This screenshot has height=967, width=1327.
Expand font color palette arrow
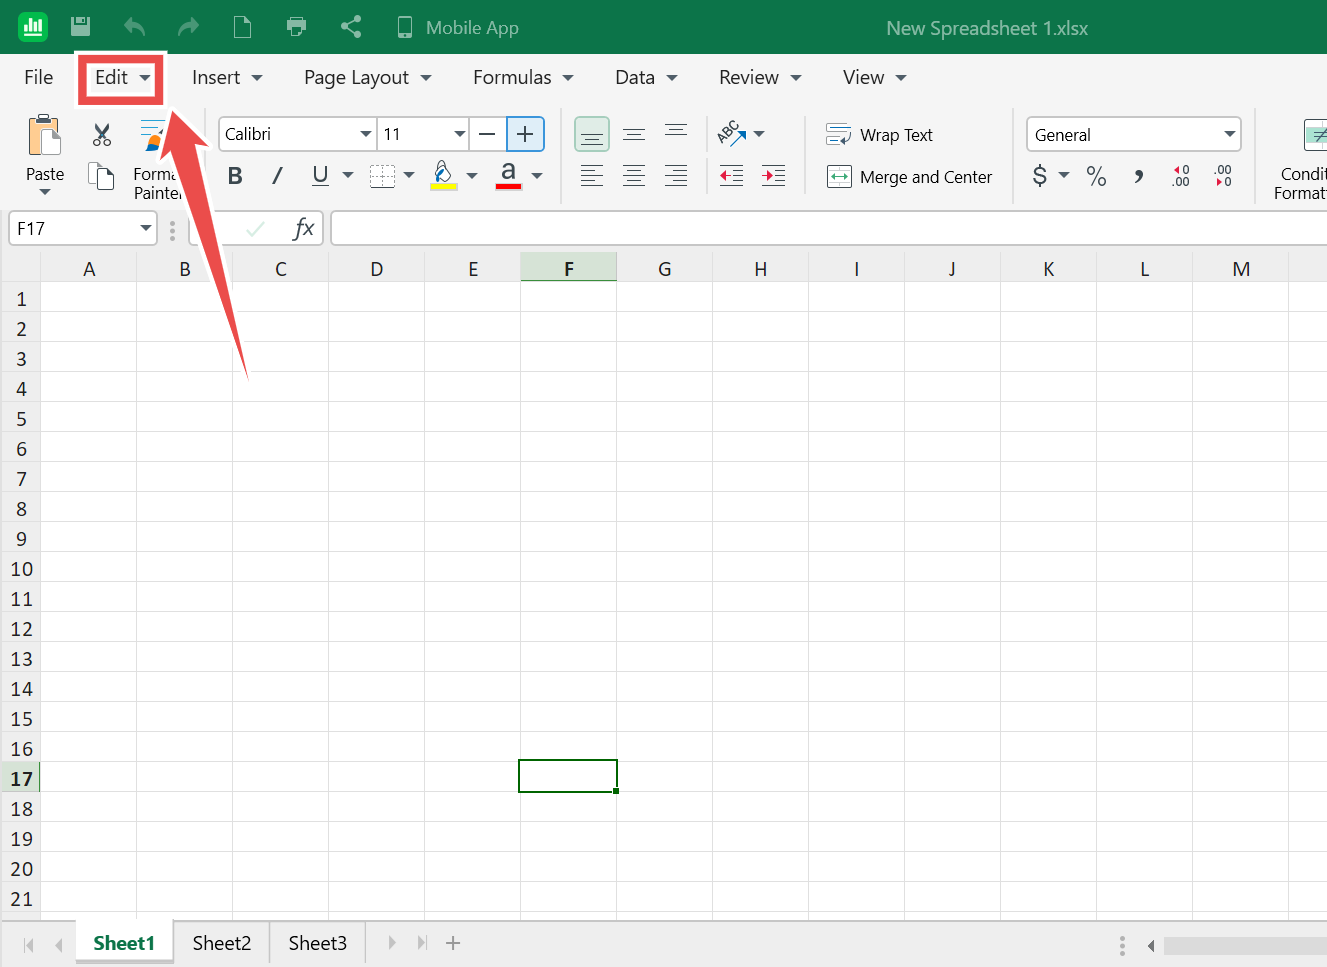(x=537, y=176)
